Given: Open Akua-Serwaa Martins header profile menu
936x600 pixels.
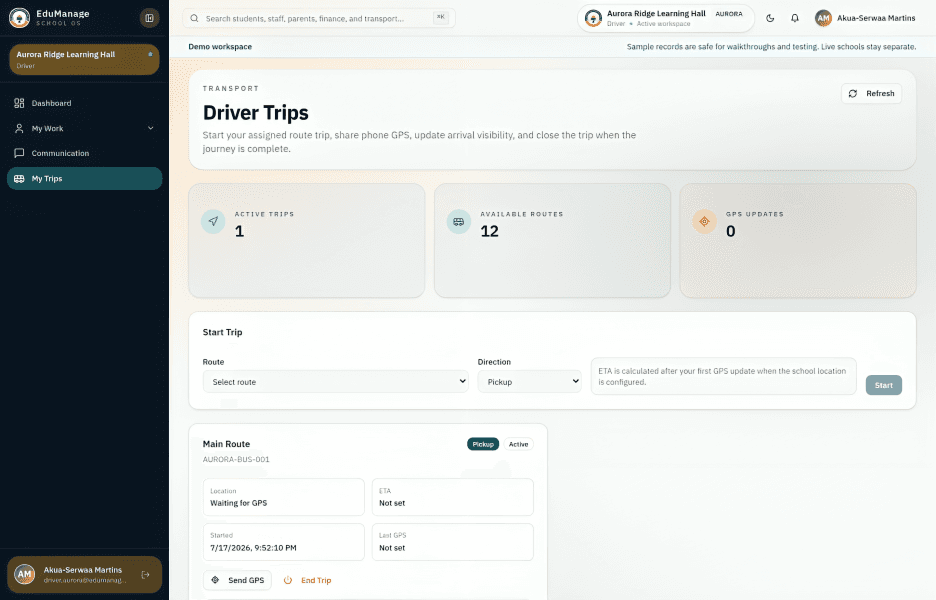Looking at the screenshot, I should pyautogui.click(x=865, y=19).
